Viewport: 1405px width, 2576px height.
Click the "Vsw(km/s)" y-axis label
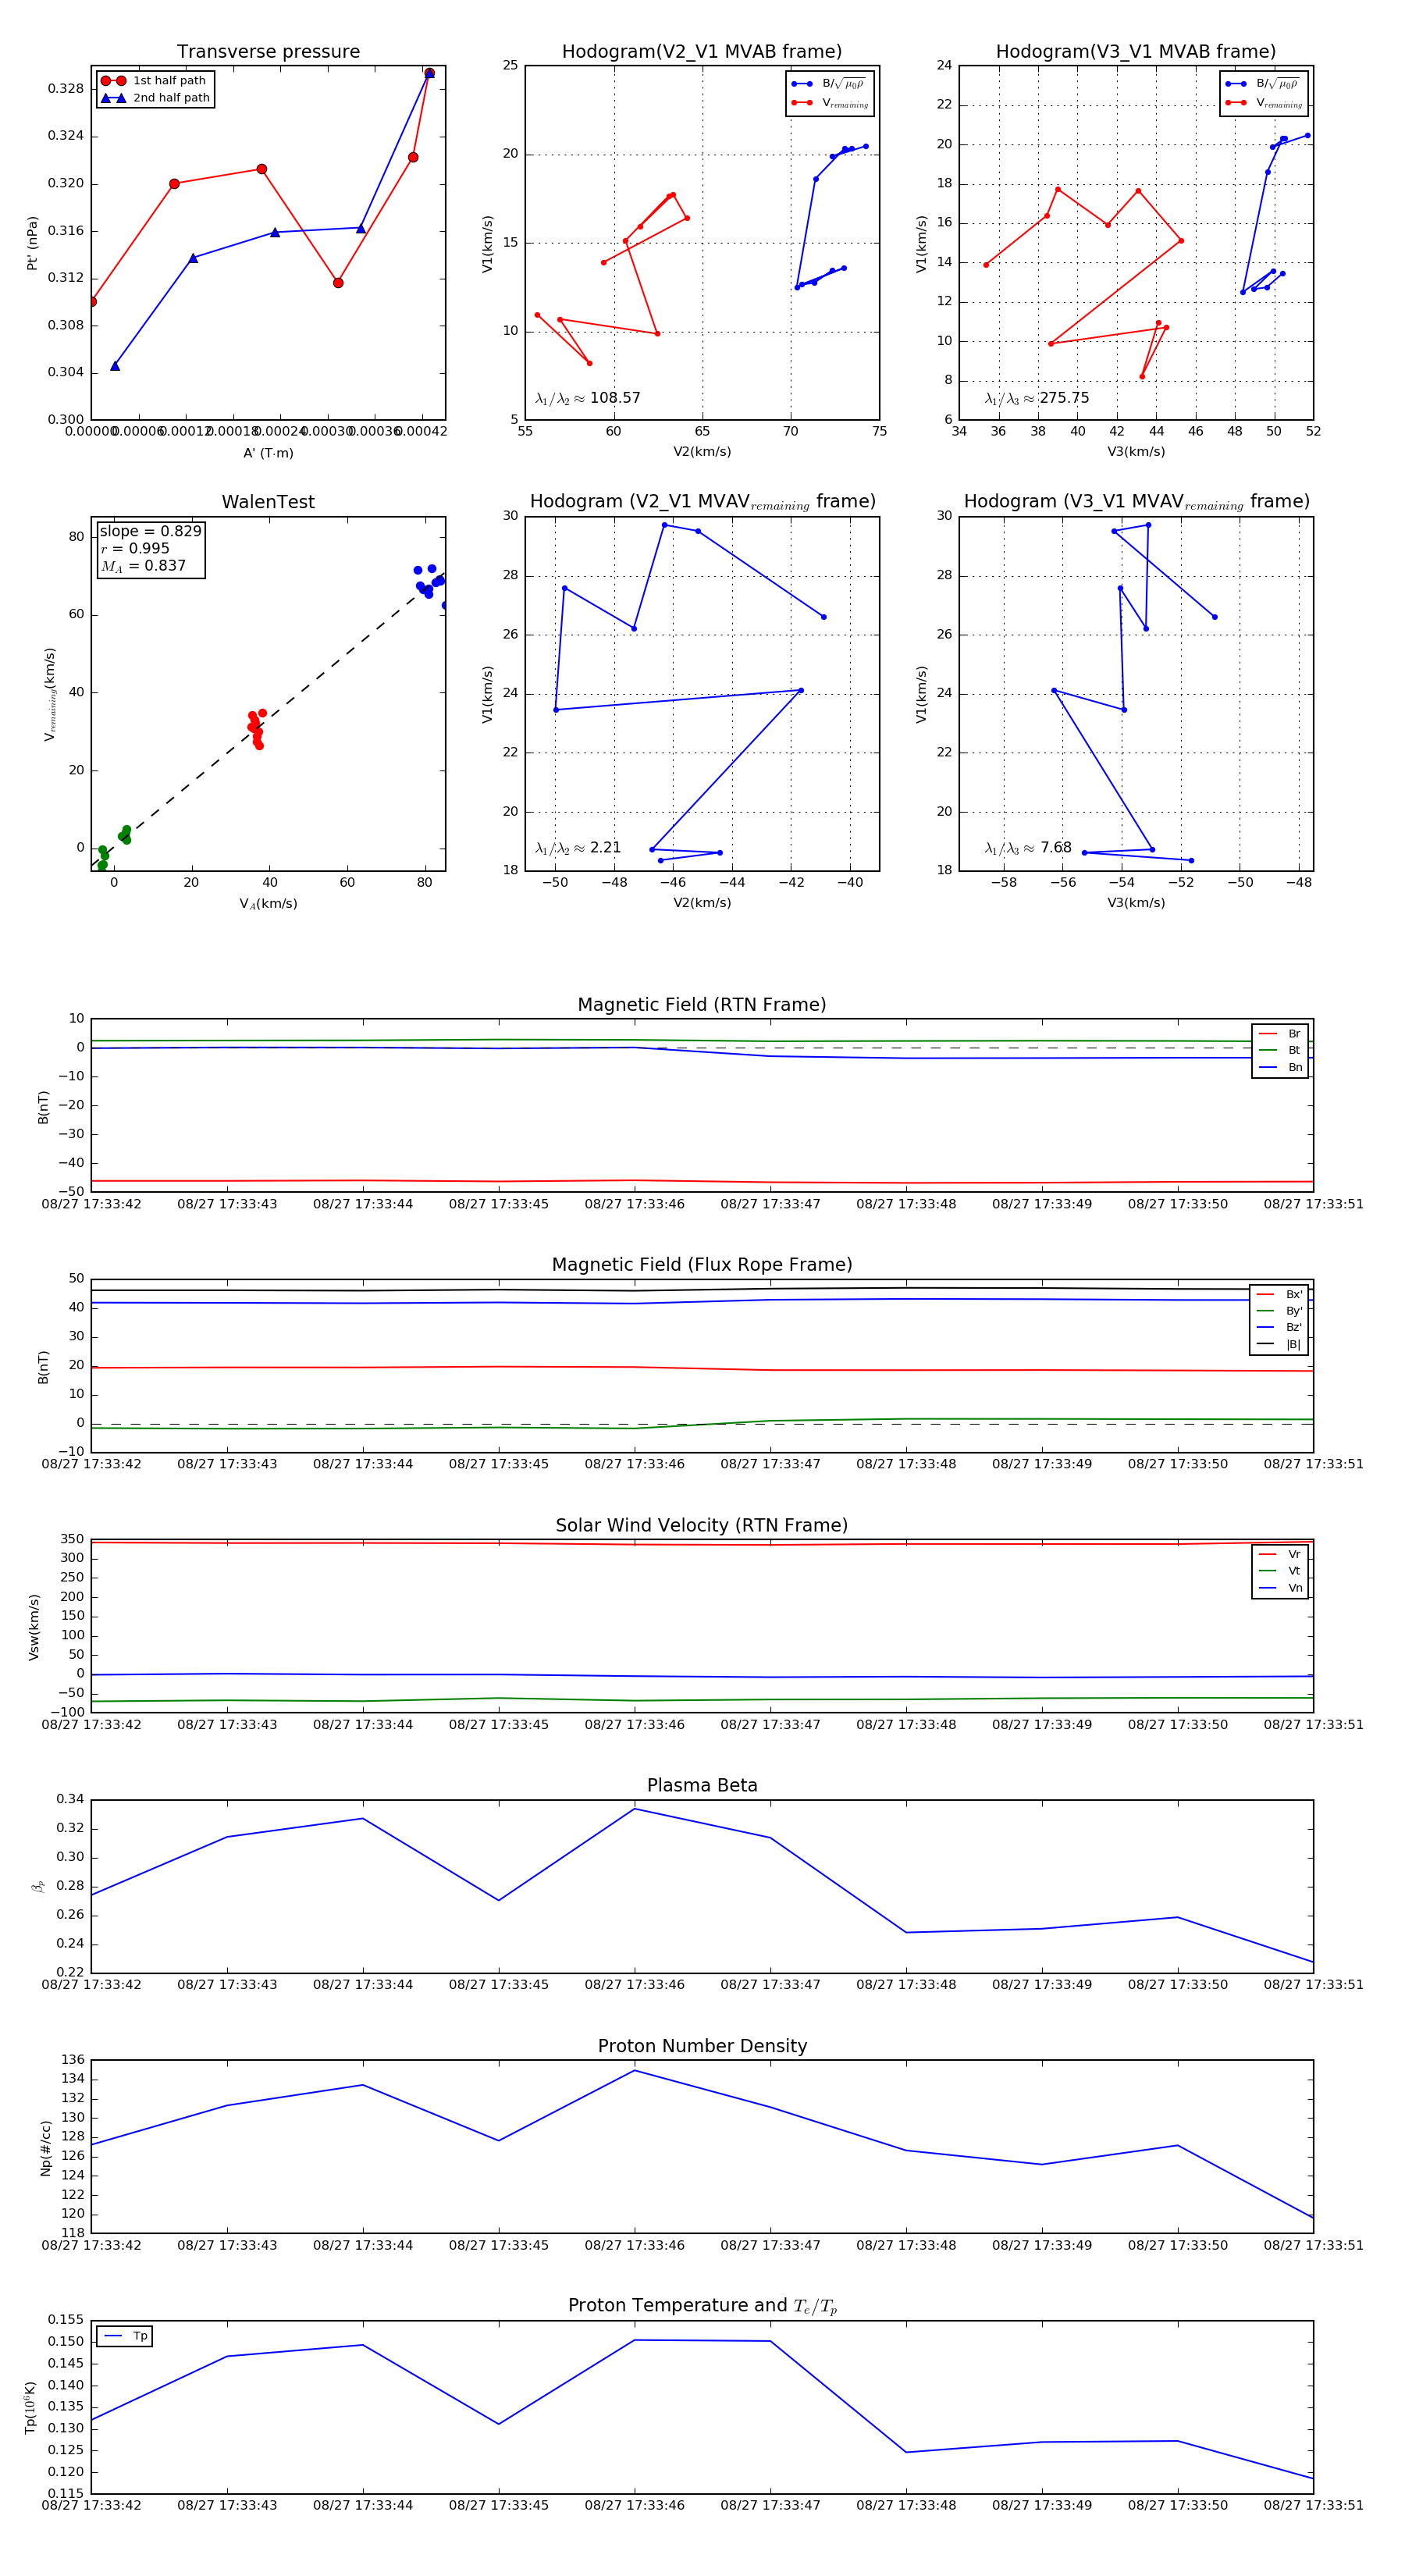pos(34,1627)
